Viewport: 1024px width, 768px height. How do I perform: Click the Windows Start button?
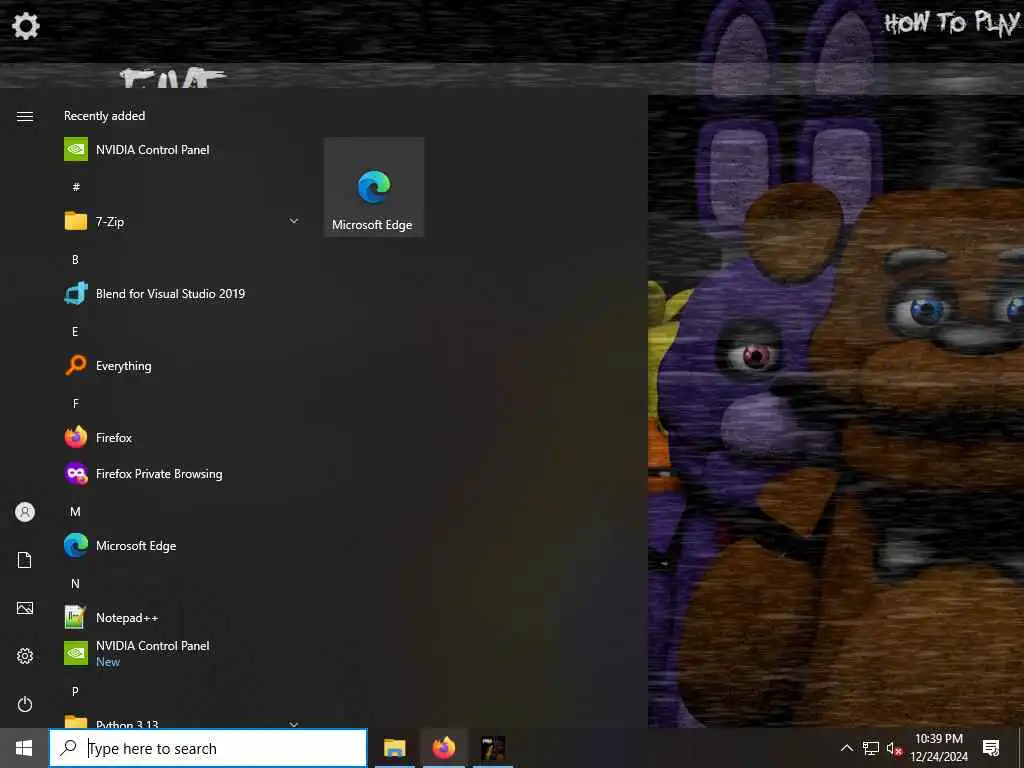tap(24, 748)
